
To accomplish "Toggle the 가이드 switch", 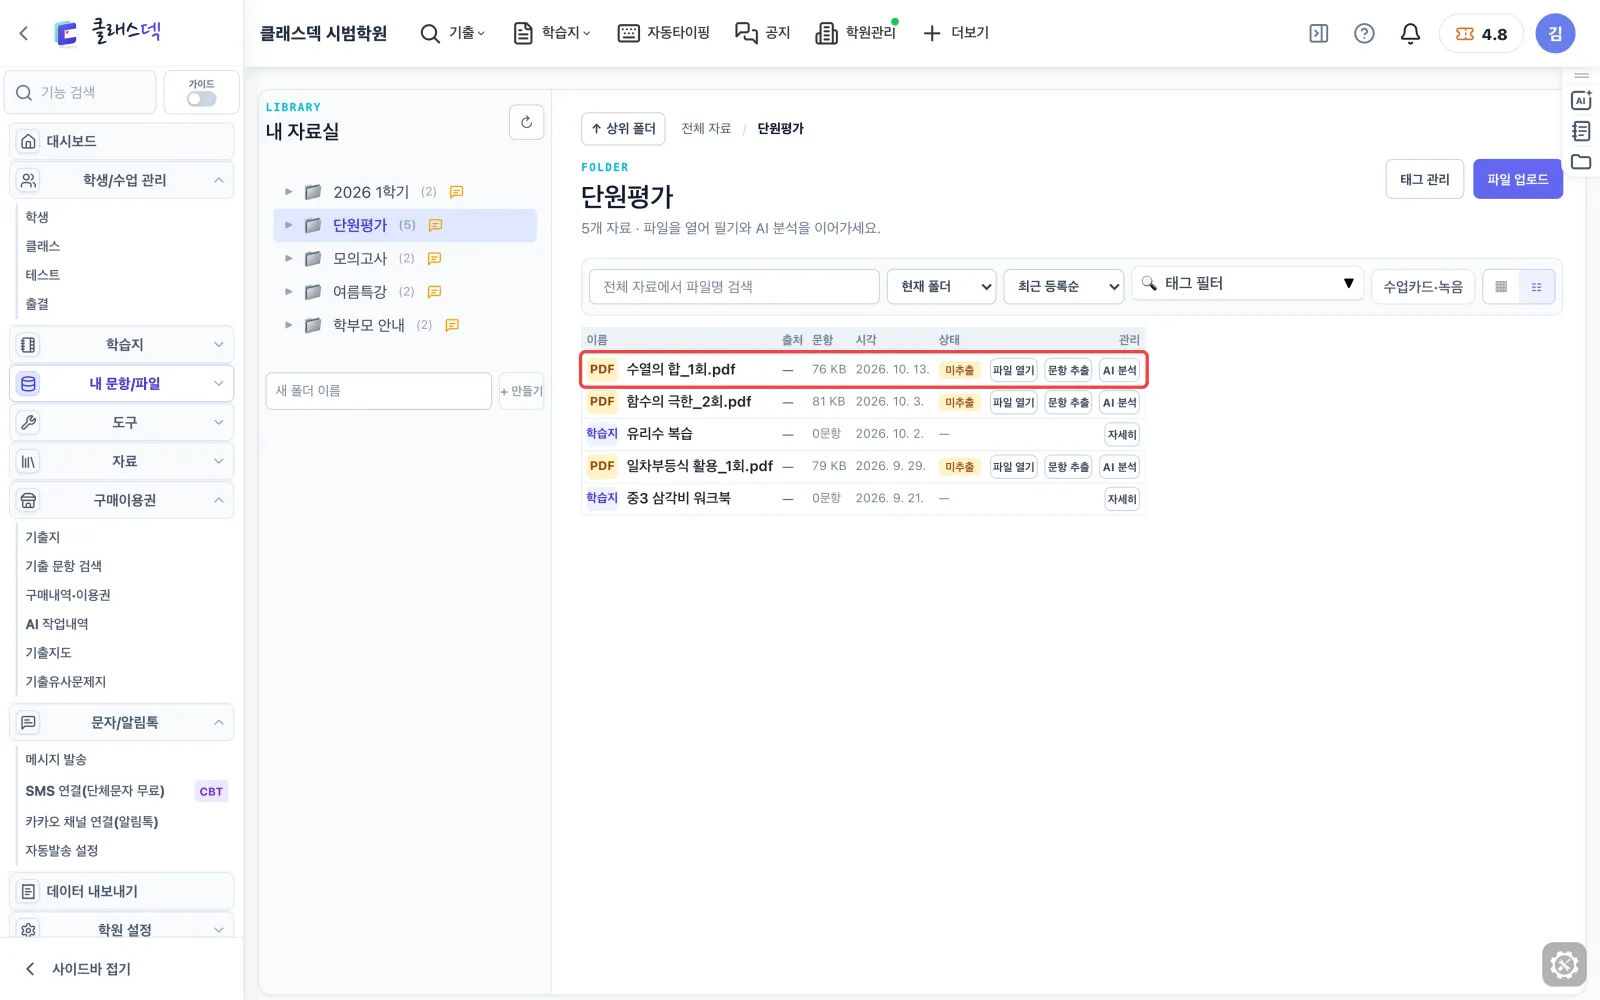I will tap(201, 99).
